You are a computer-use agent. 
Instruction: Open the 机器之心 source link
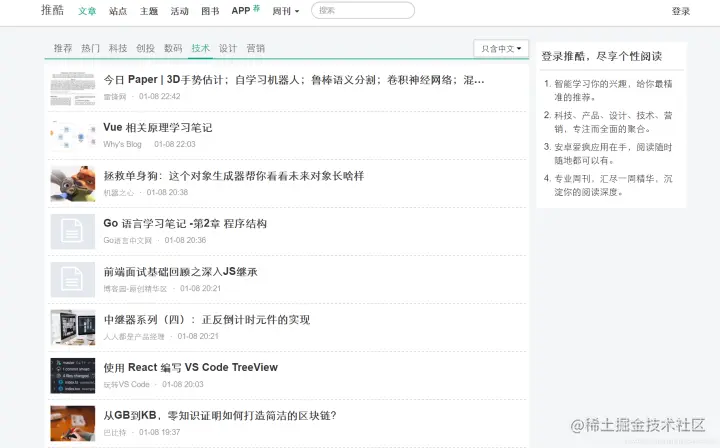pyautogui.click(x=118, y=192)
